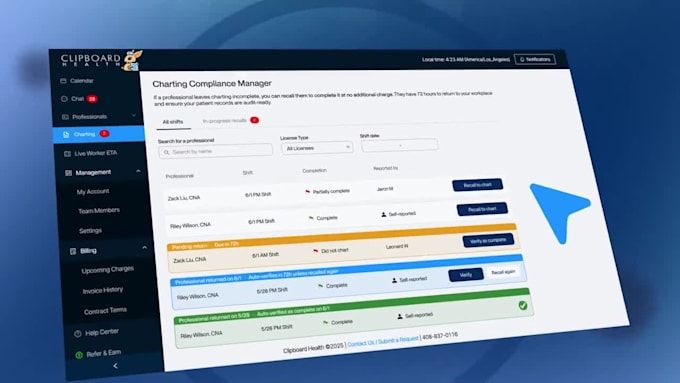Click person icon on Riley Wilson 6/1 row
Image resolution: width=680 pixels, height=383 pixels.
[x=384, y=215]
